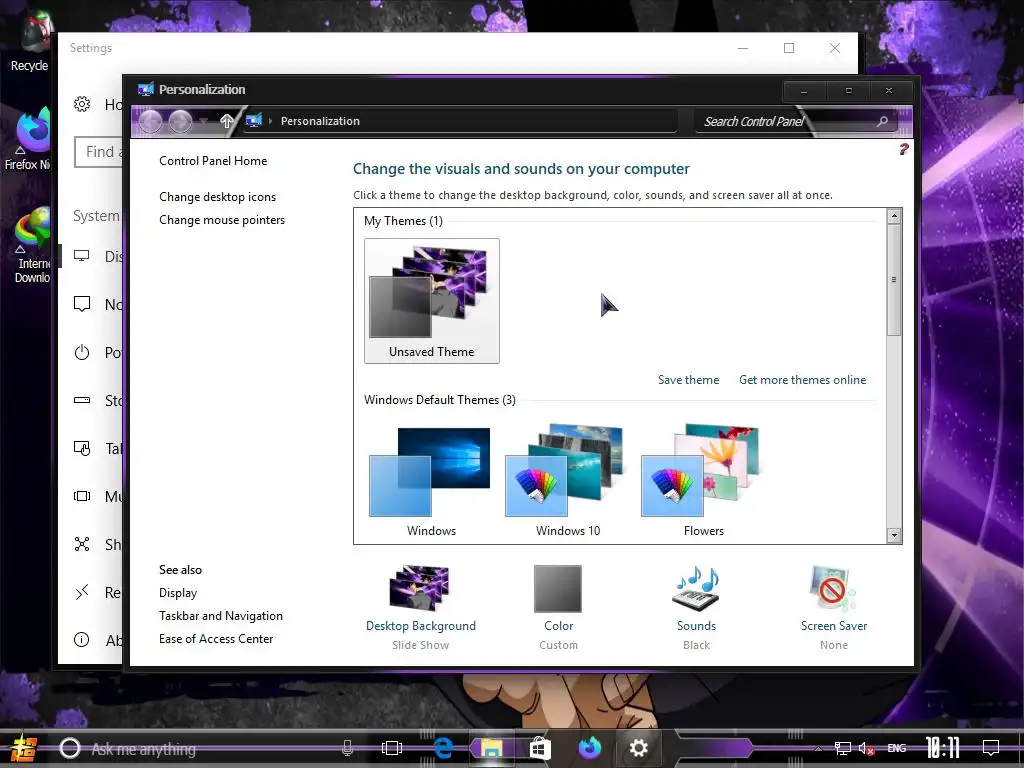Open the Sounds settings icon
The height and width of the screenshot is (768, 1024).
[x=696, y=588]
